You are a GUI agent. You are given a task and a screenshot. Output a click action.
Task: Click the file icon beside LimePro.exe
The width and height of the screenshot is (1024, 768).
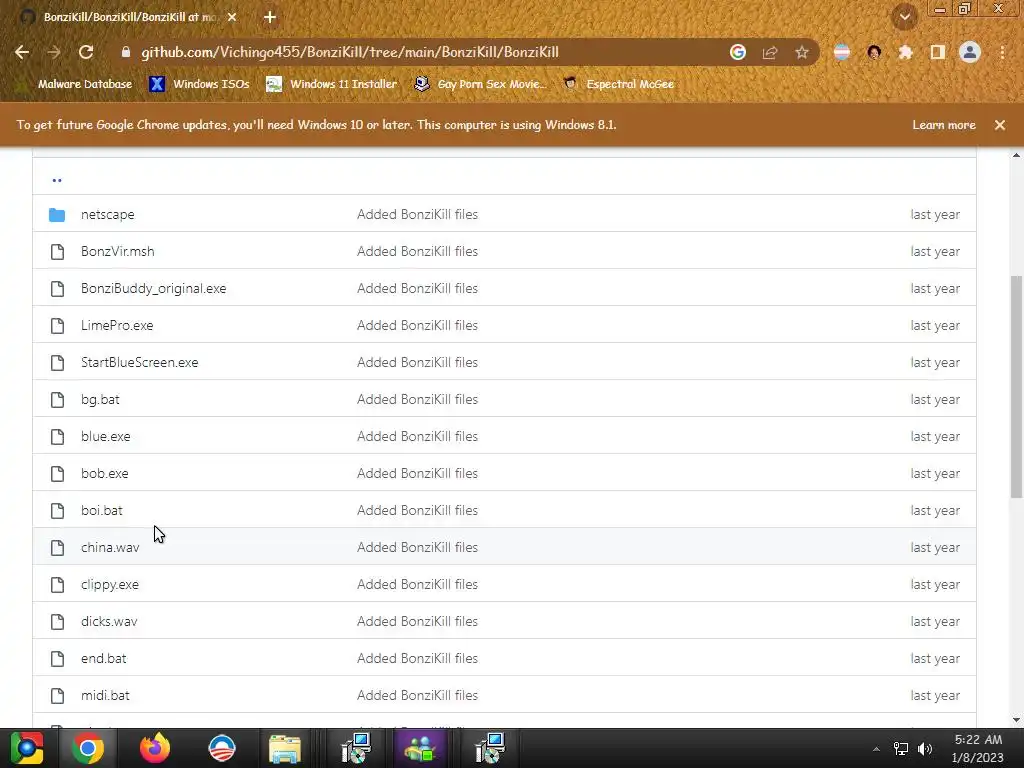pos(57,325)
